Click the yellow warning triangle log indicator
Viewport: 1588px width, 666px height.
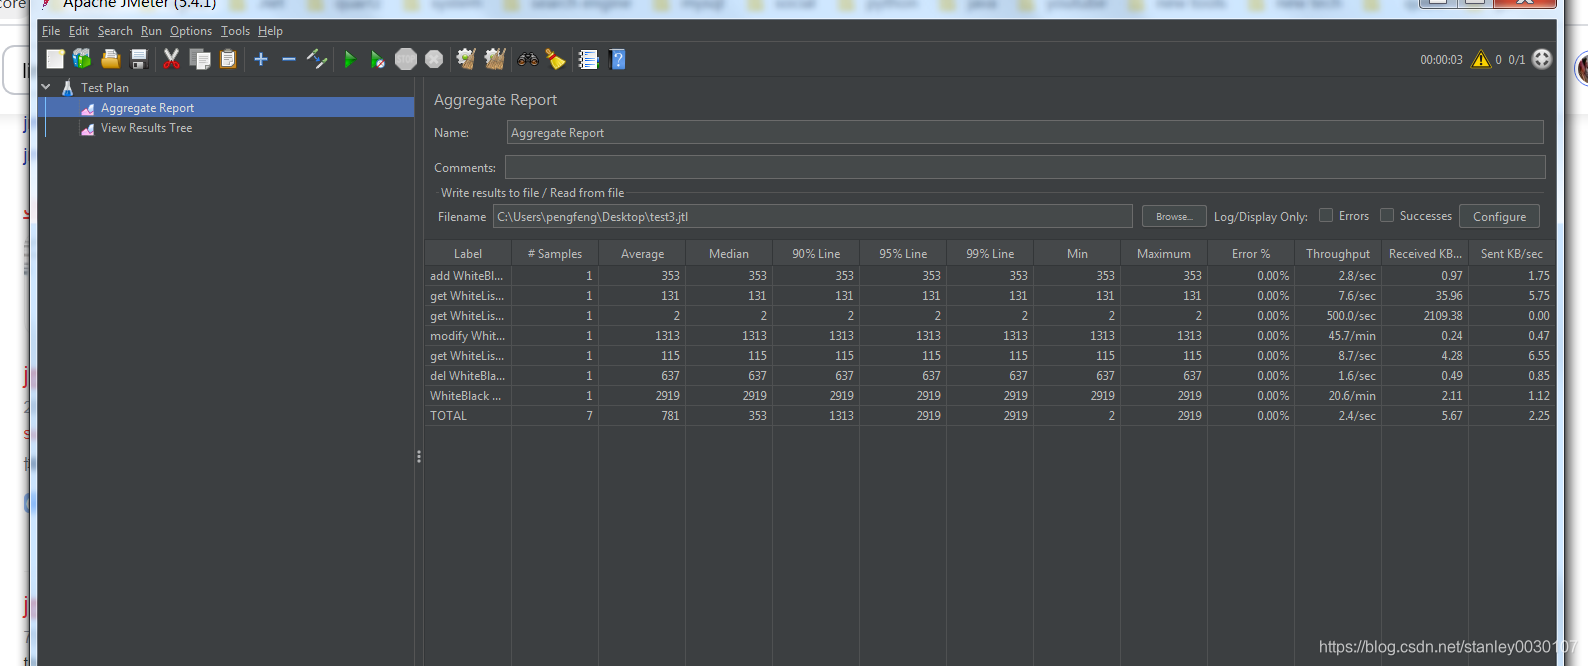(1481, 60)
